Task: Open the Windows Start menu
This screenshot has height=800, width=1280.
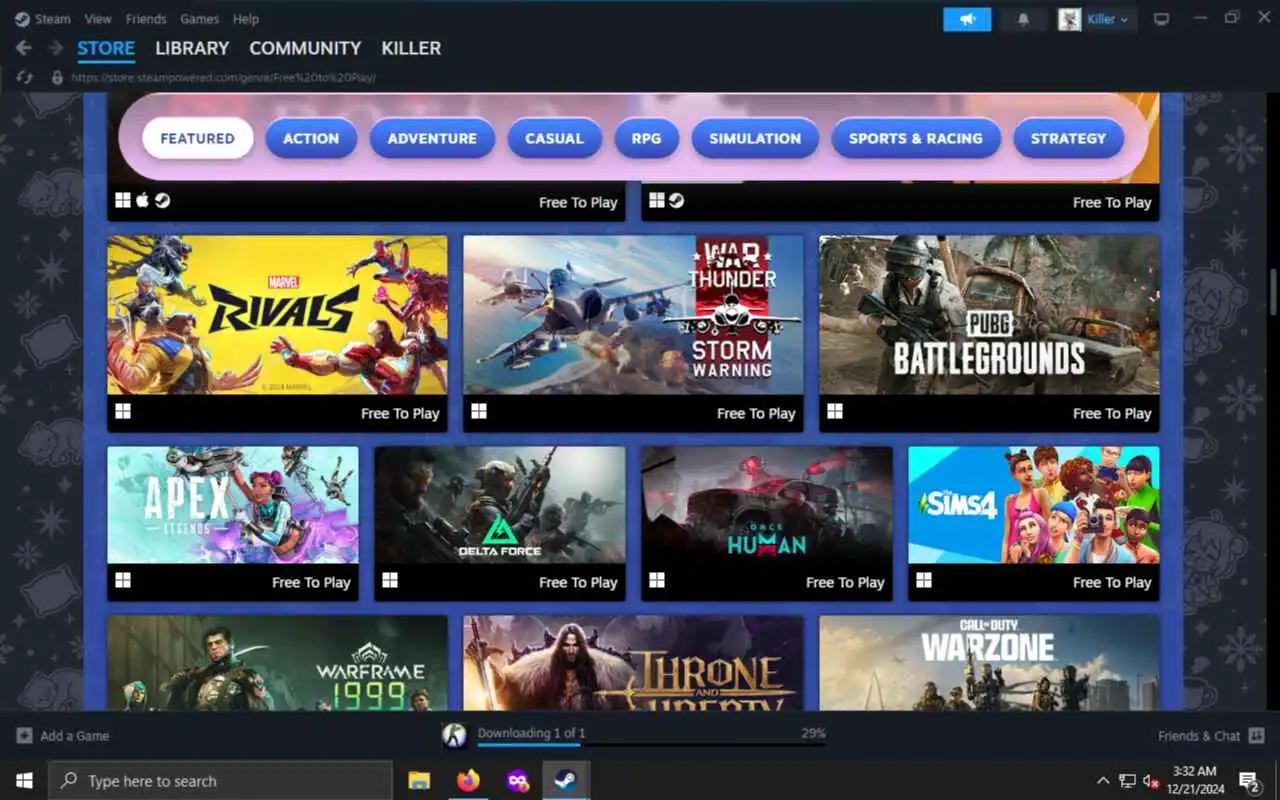Action: [24, 781]
